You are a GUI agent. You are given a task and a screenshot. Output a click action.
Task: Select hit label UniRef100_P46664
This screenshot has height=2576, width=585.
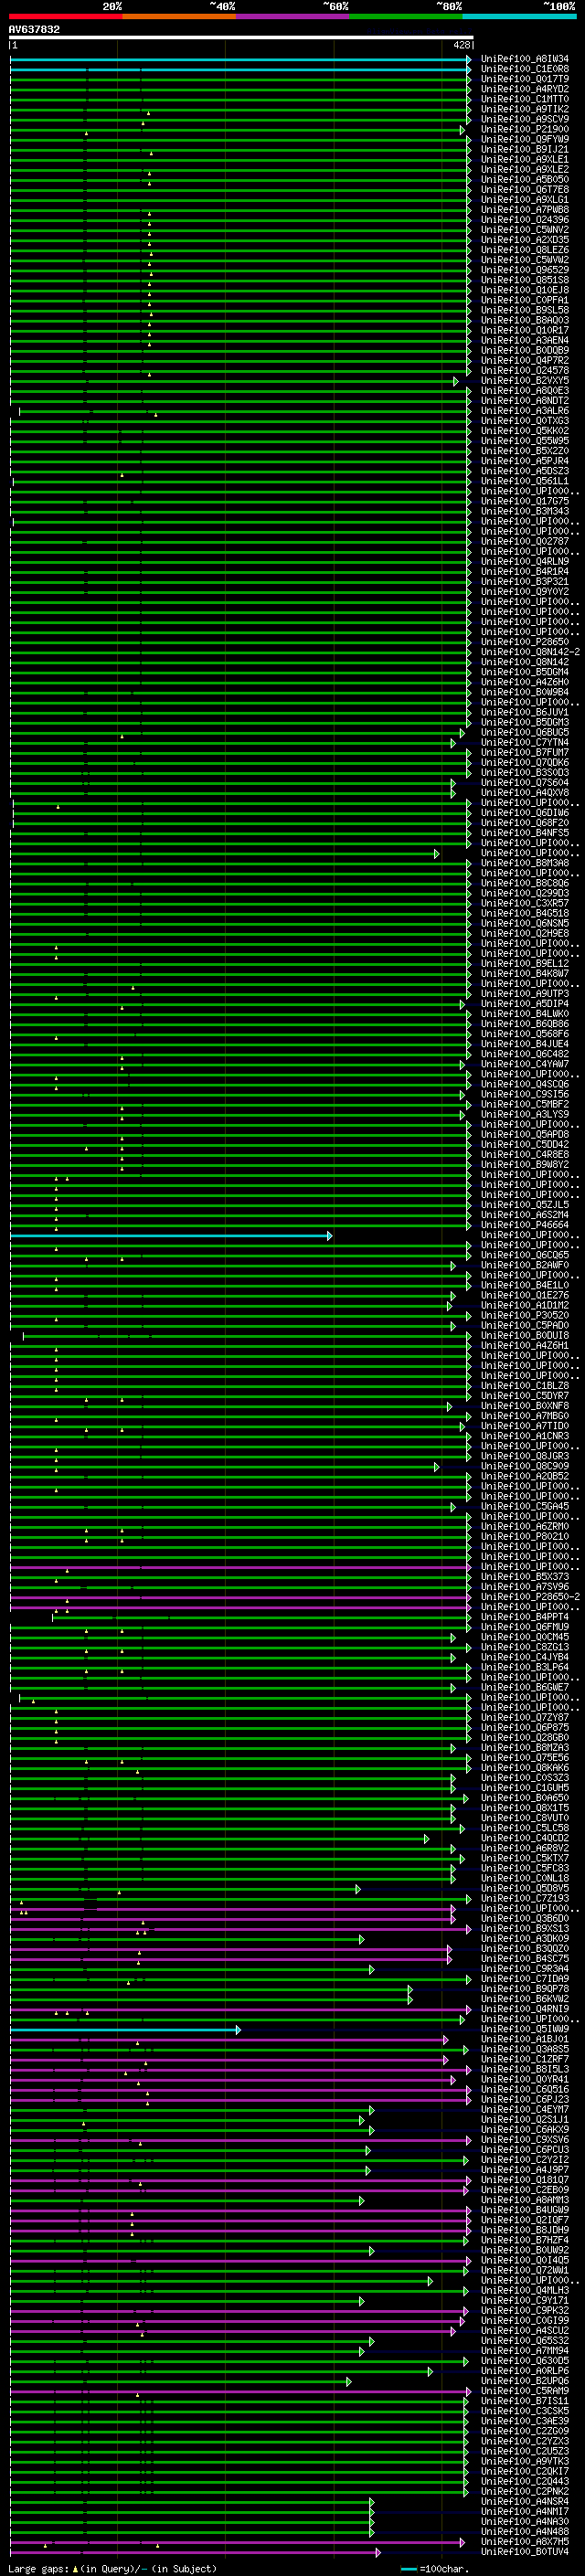(x=525, y=1224)
